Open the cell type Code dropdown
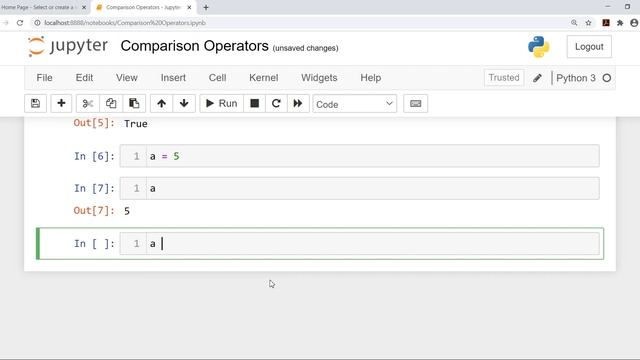 tap(354, 104)
